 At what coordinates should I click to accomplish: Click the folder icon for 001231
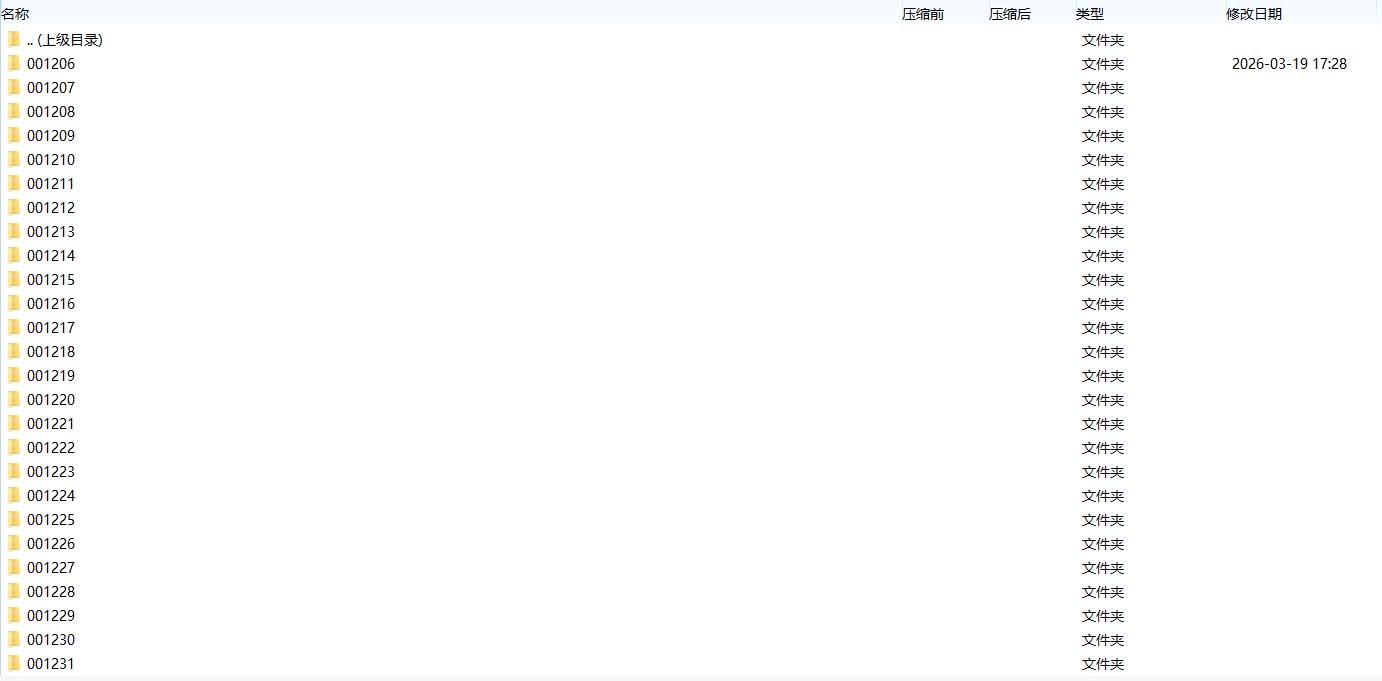(x=14, y=664)
